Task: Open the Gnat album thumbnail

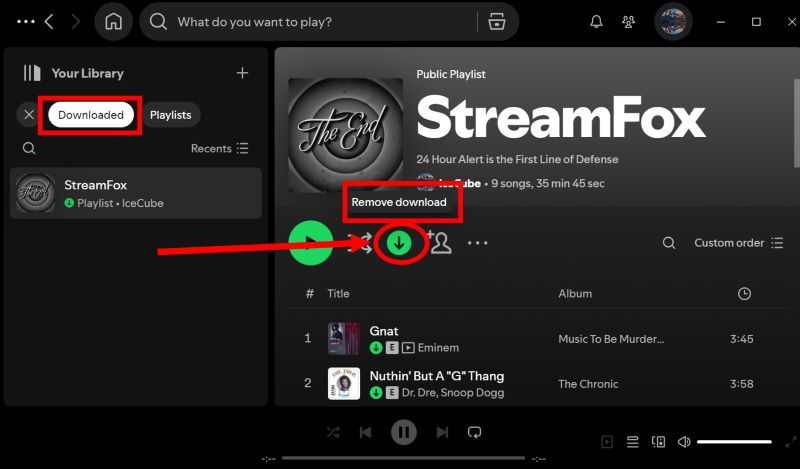Action: (343, 339)
